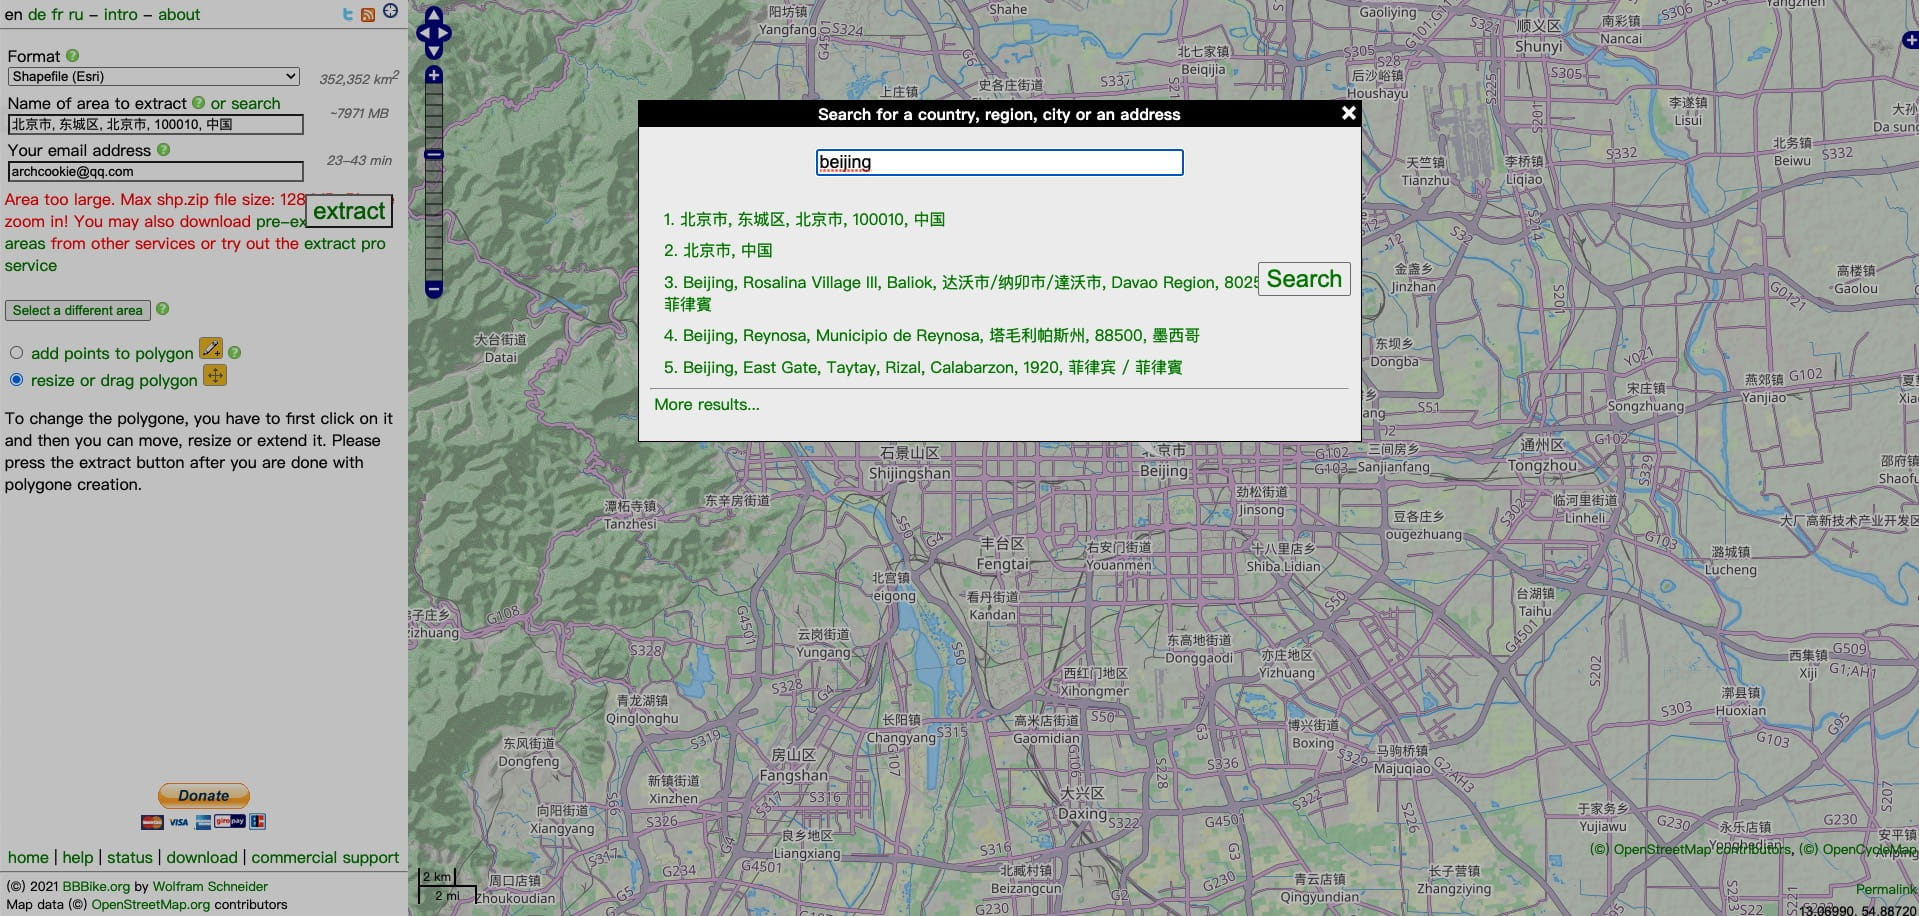Click the help icon next to Your email address
This screenshot has width=1919, height=916.
tap(162, 150)
